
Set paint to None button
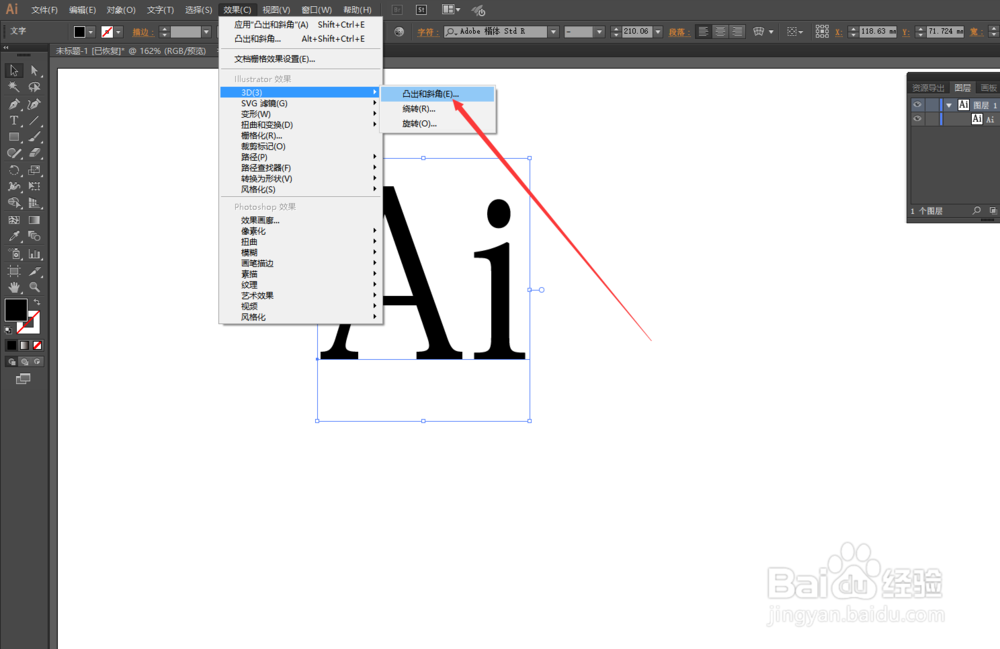point(38,345)
